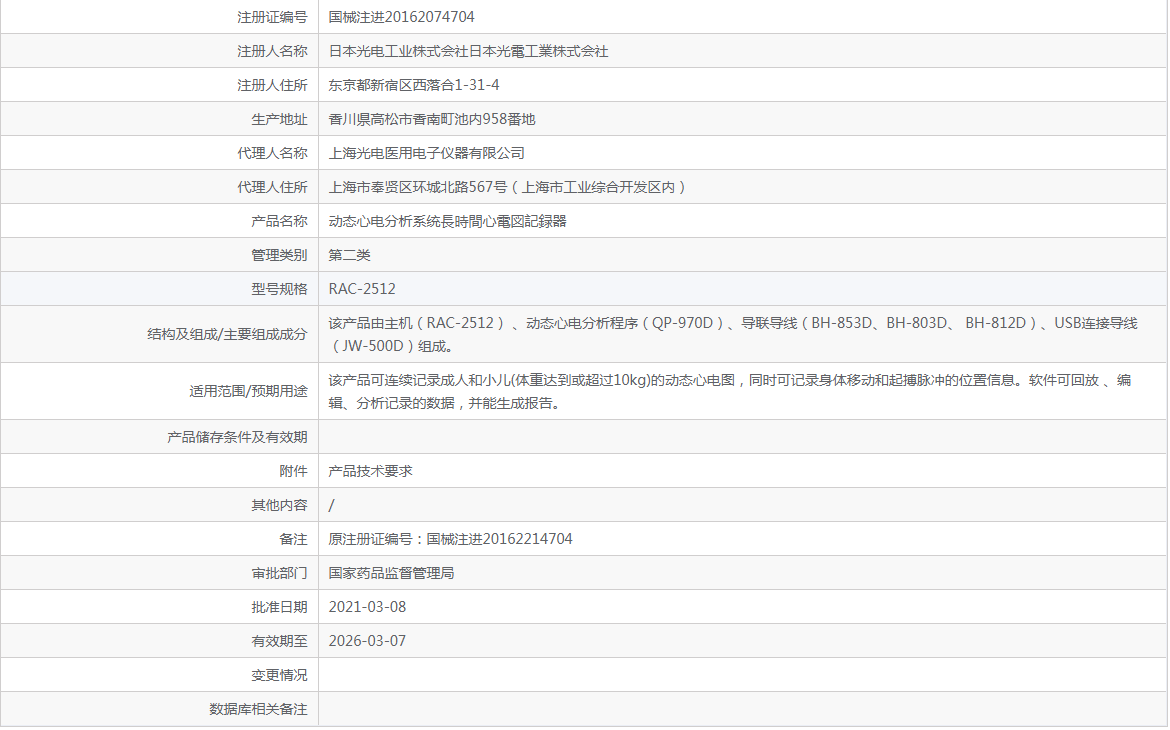This screenshot has height=730, width=1170.
Task: Select the 审批部门 label
Action: [x=279, y=573]
